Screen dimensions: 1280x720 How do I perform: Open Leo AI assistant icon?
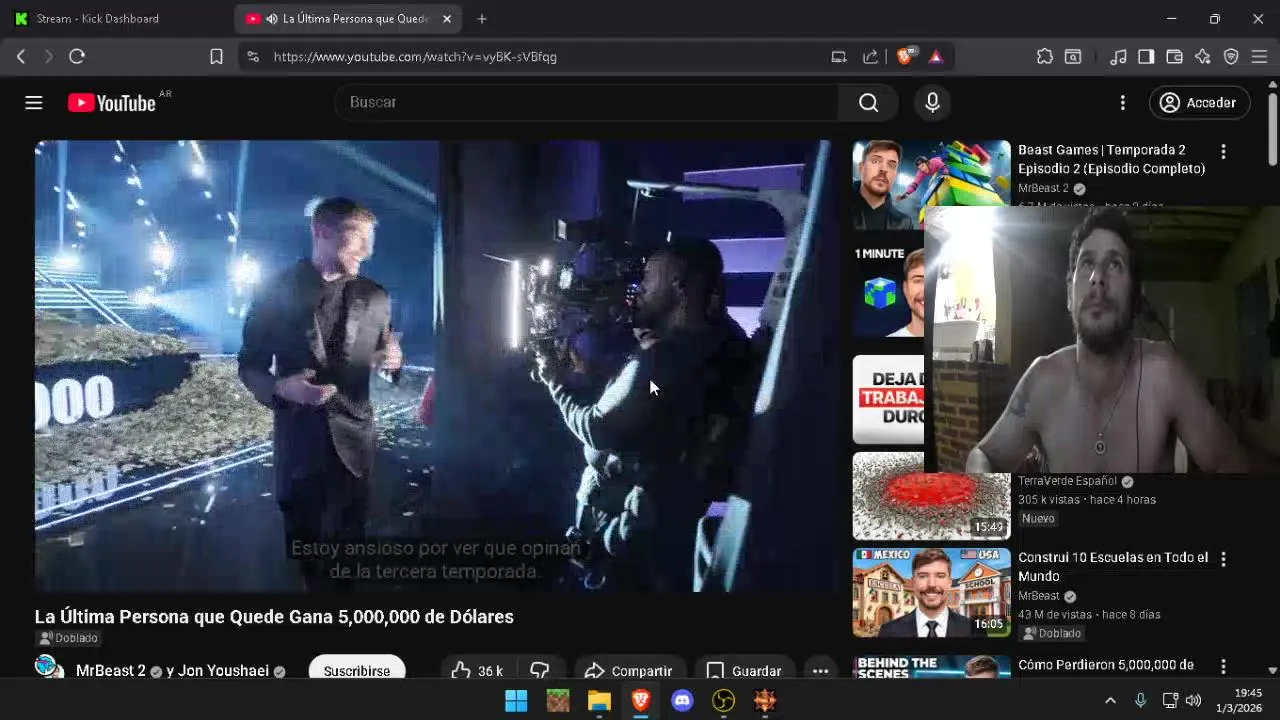point(1203,57)
